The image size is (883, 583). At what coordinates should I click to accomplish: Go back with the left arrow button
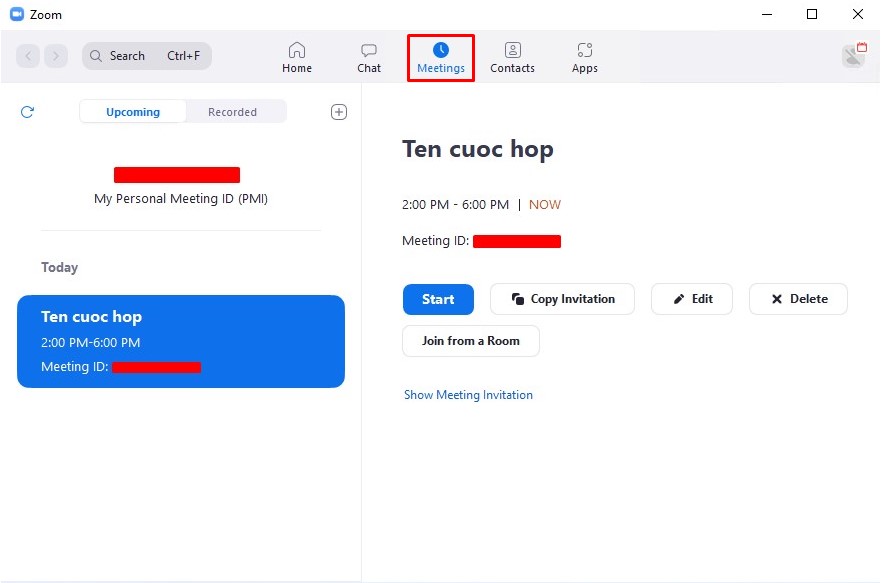pos(28,56)
